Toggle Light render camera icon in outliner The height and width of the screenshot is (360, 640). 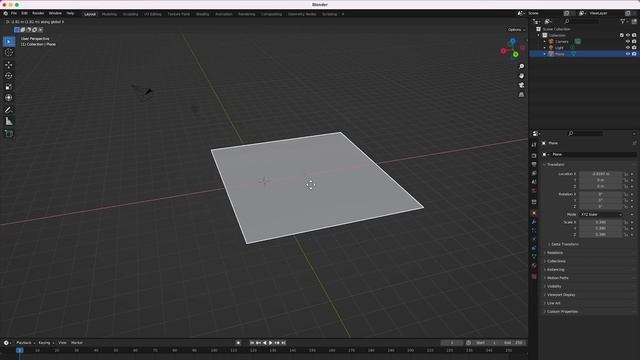tap(634, 48)
